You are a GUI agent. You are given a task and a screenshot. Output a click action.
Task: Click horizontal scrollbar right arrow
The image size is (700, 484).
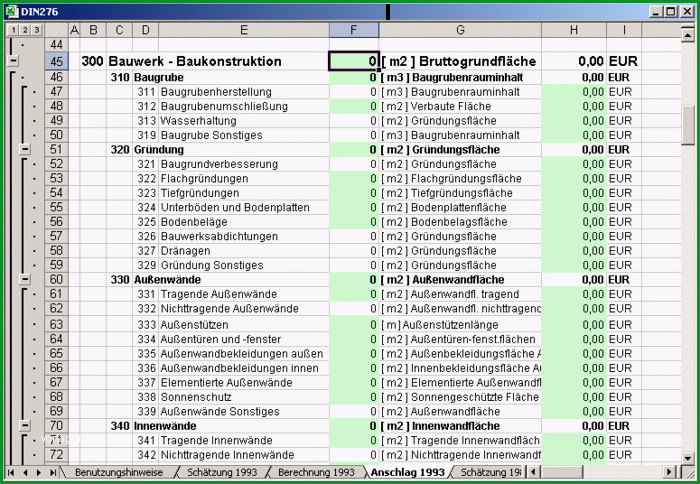click(x=669, y=472)
